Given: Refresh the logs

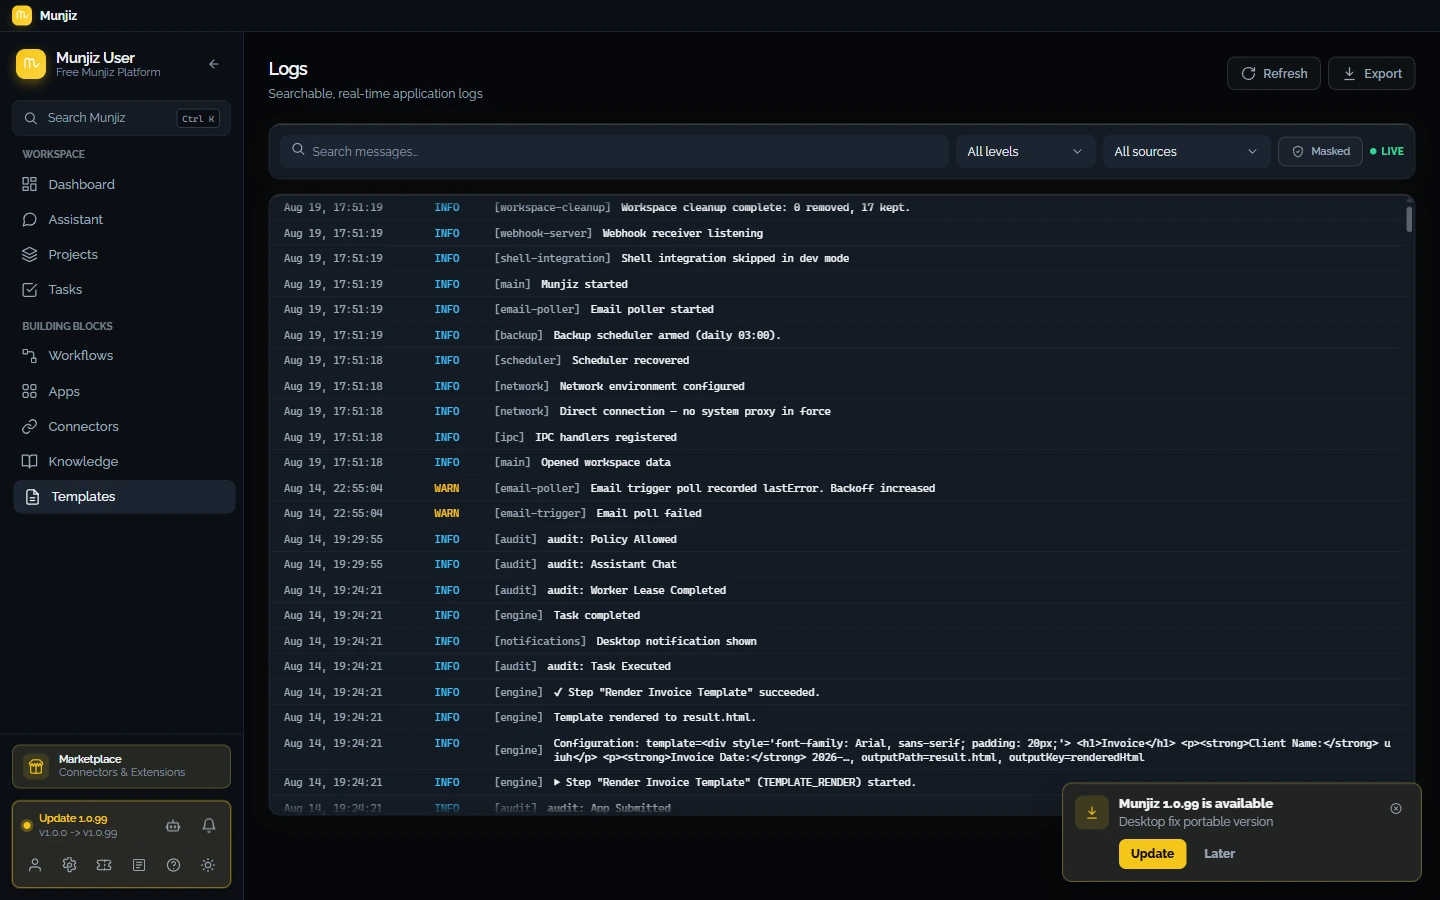Looking at the screenshot, I should (x=1274, y=73).
